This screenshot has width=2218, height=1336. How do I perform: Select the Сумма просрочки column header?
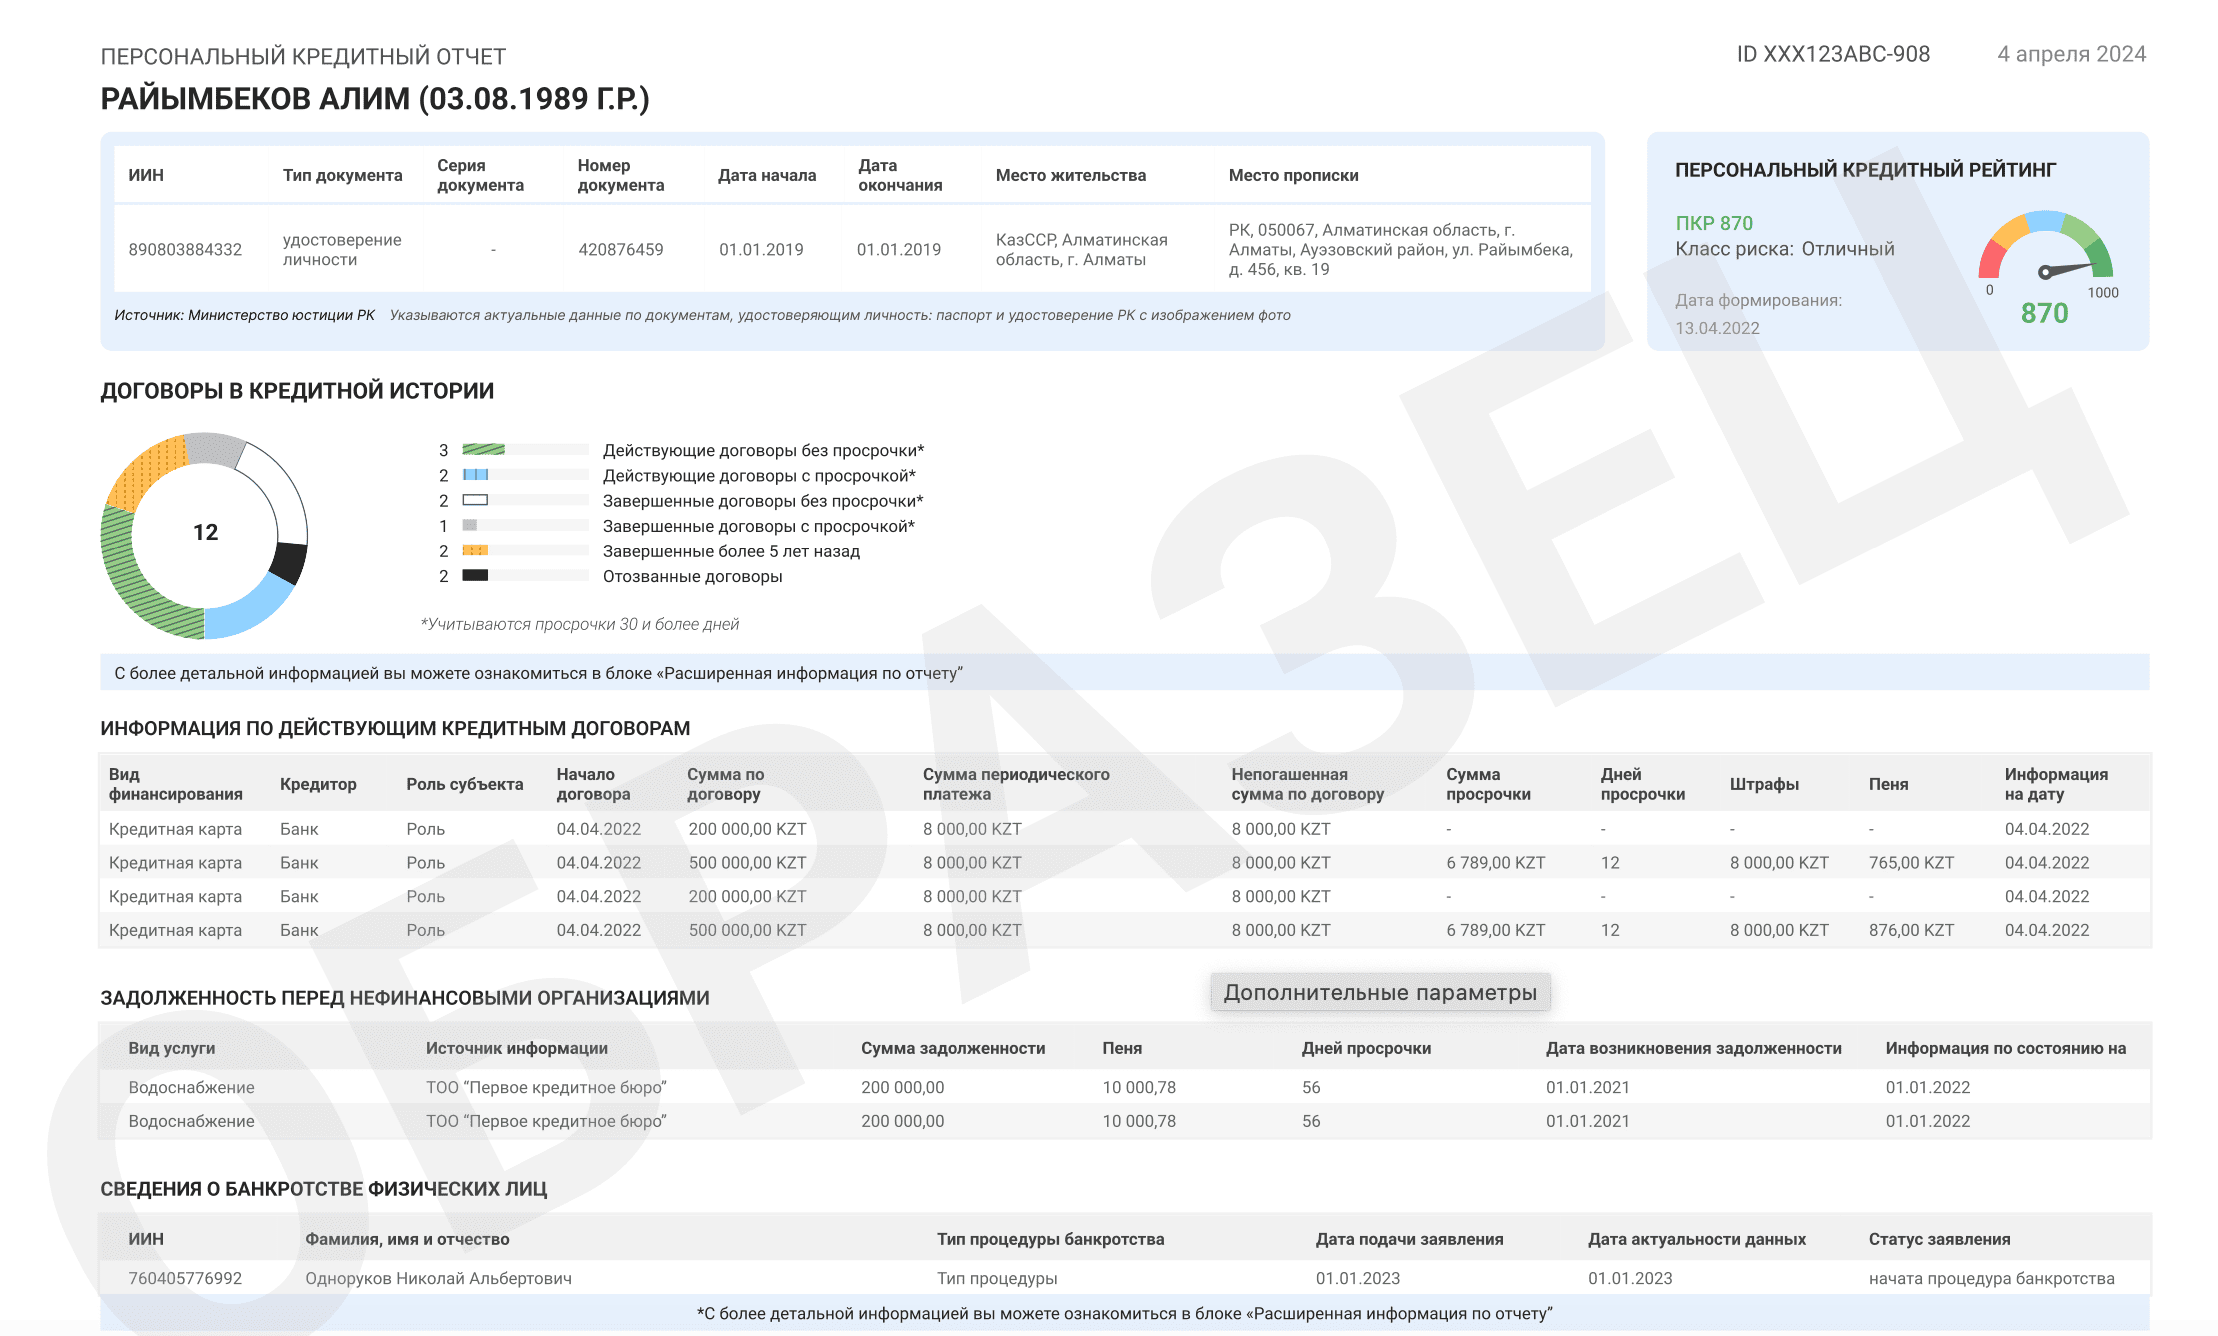1488,784
